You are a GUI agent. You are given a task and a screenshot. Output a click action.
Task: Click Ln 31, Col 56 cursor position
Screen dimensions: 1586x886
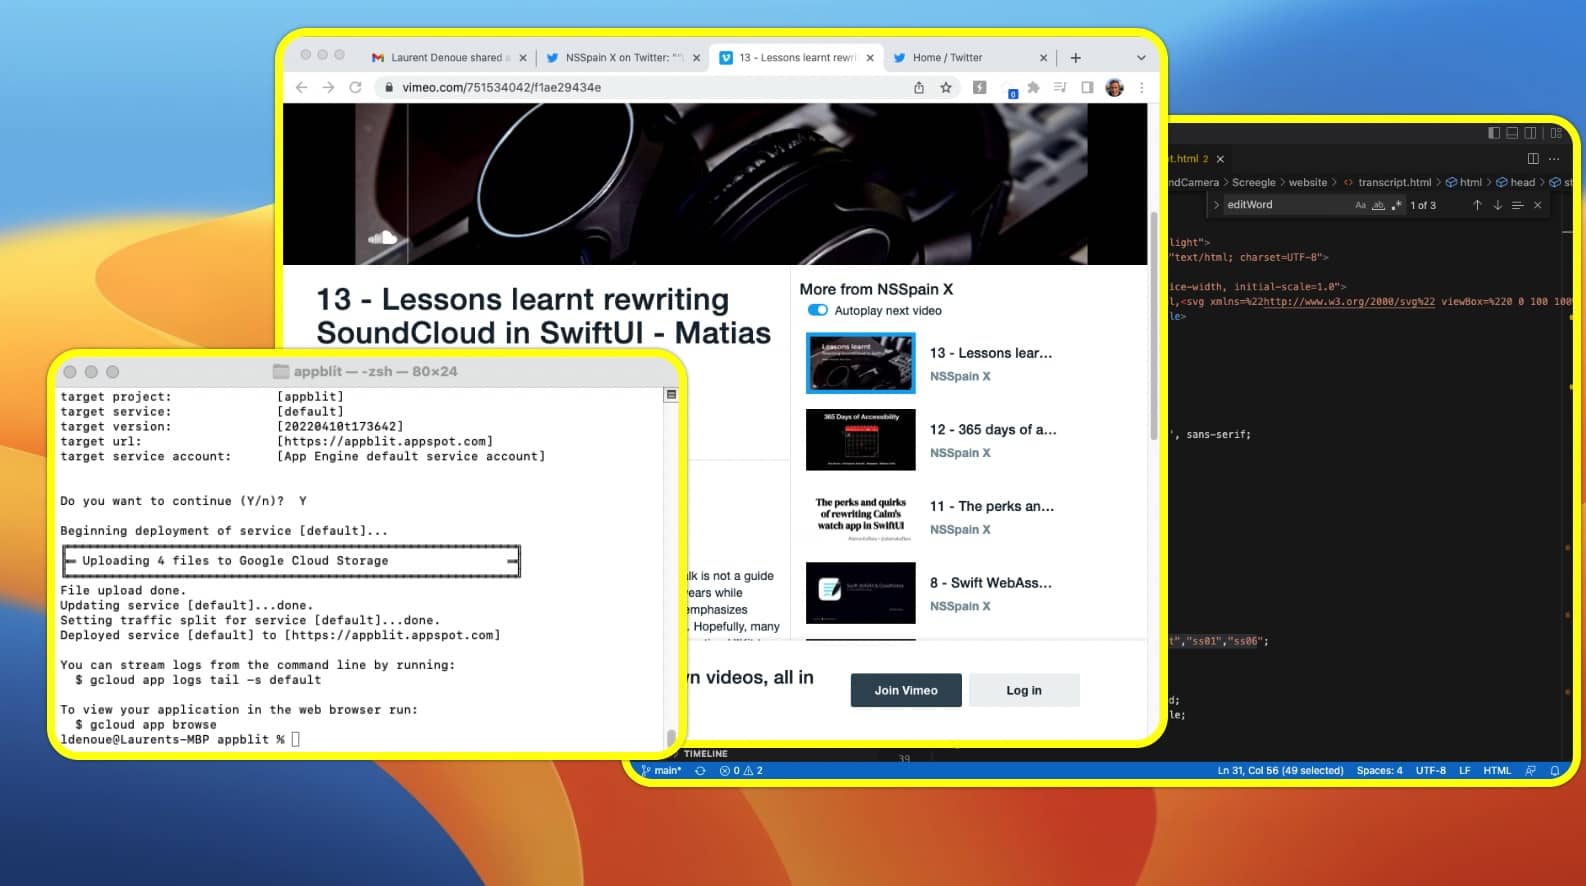pyautogui.click(x=1280, y=771)
